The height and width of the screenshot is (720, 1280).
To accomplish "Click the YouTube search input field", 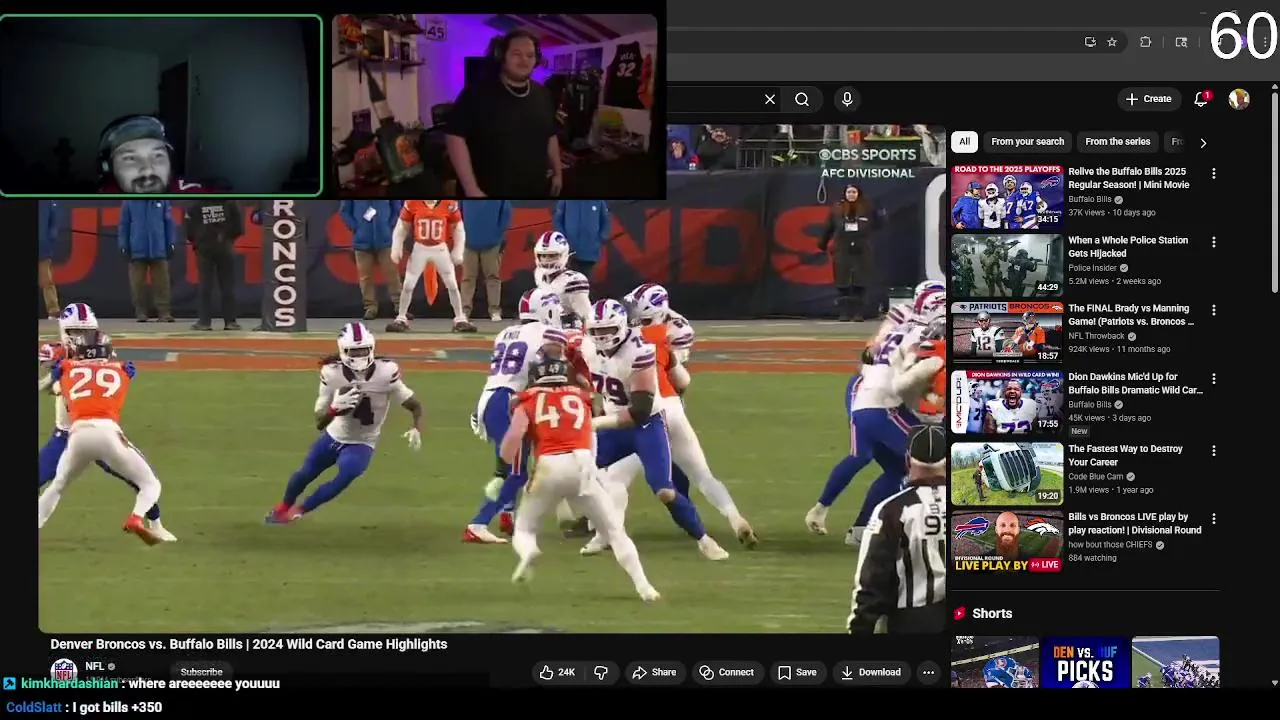I will pyautogui.click(x=713, y=99).
